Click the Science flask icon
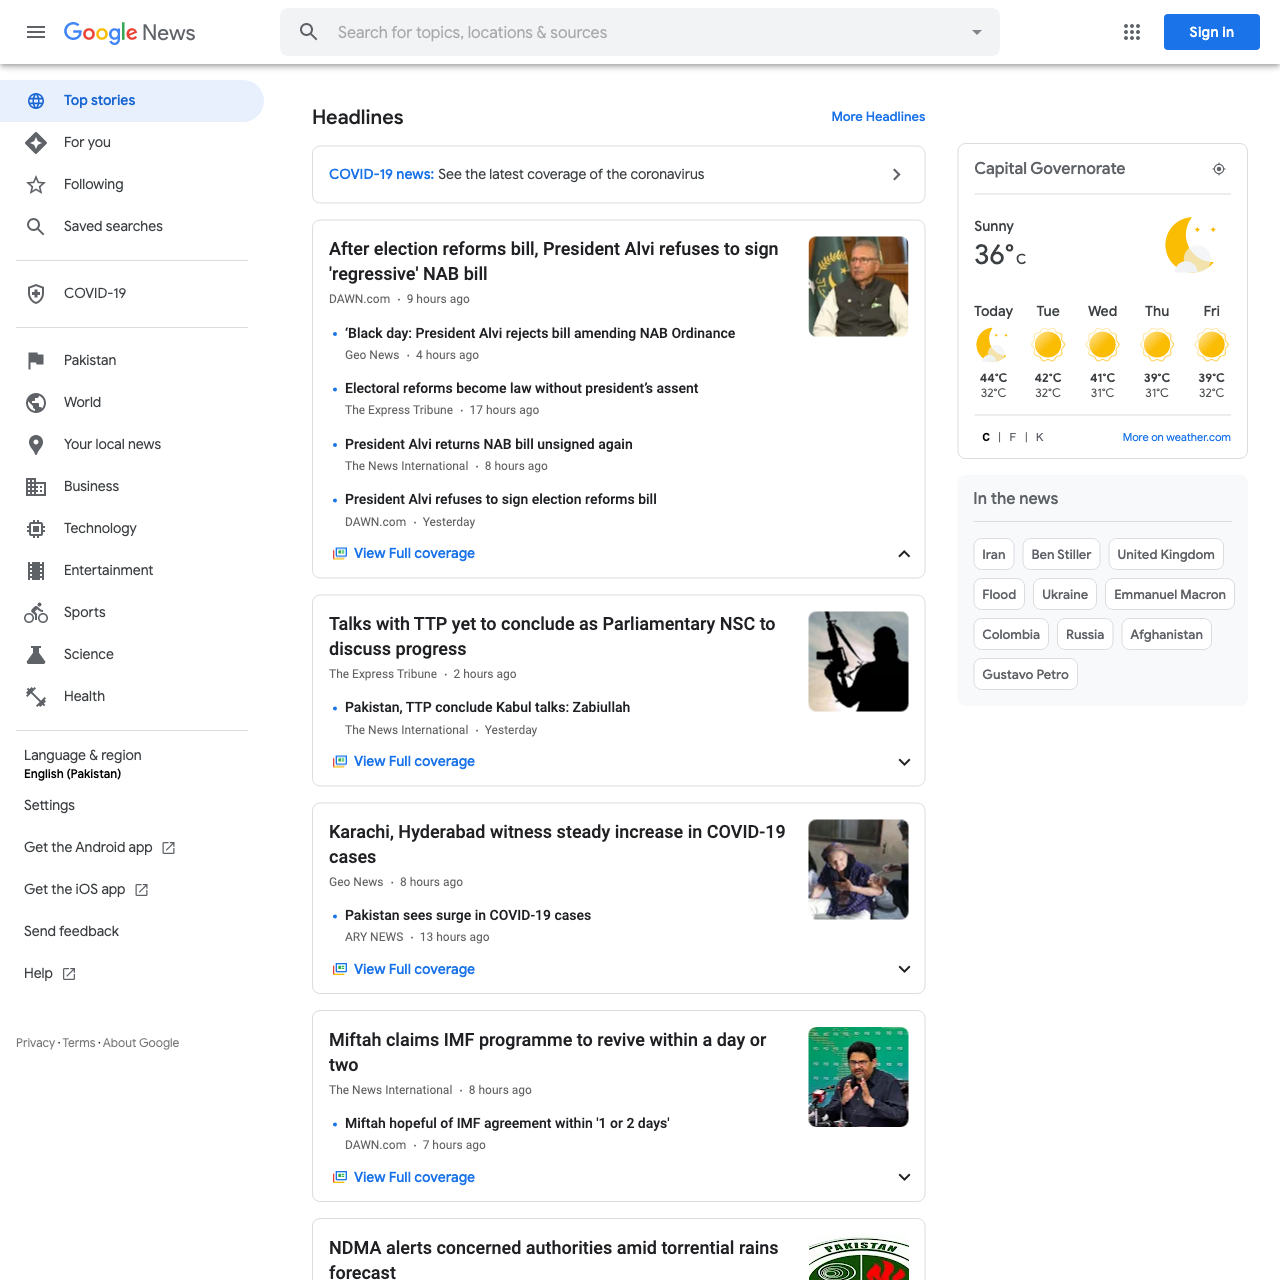The image size is (1280, 1280). (36, 655)
